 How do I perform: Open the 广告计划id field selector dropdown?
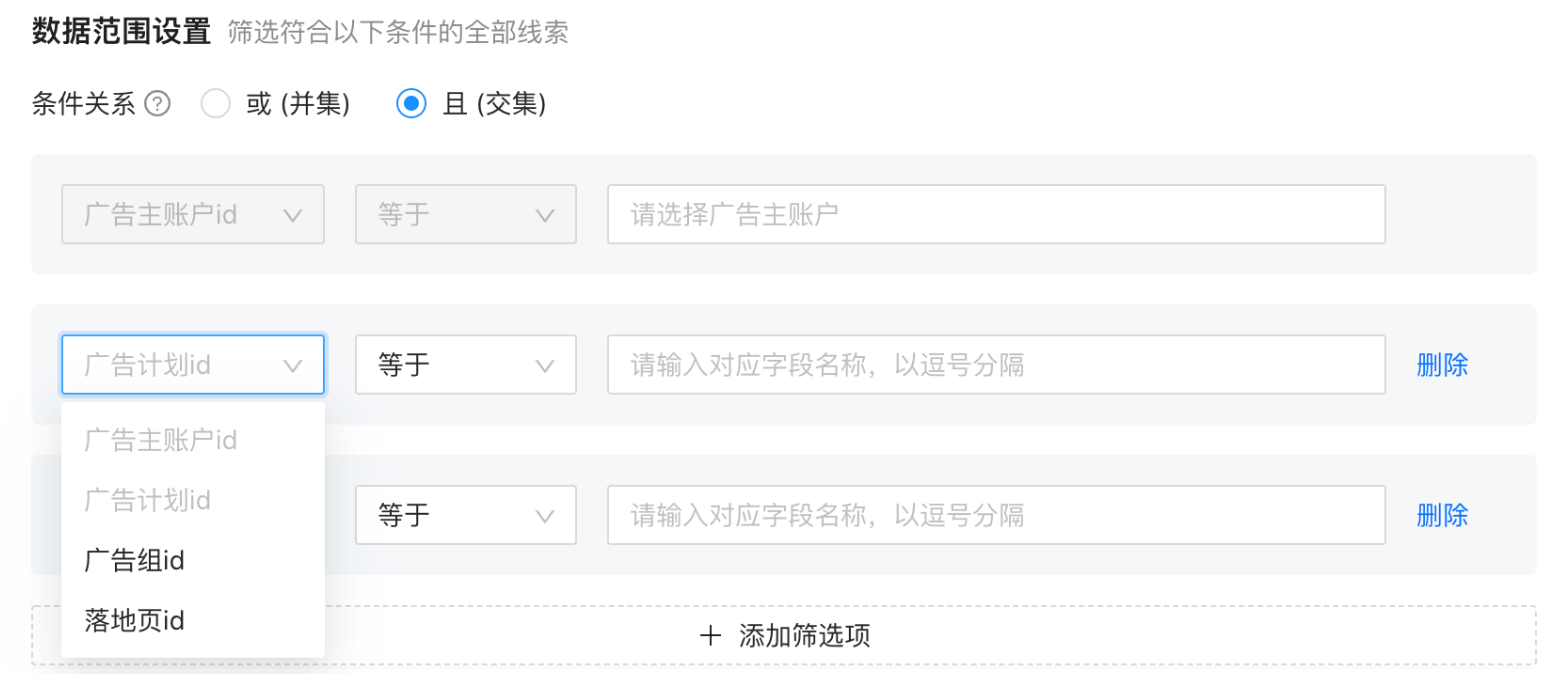193,364
